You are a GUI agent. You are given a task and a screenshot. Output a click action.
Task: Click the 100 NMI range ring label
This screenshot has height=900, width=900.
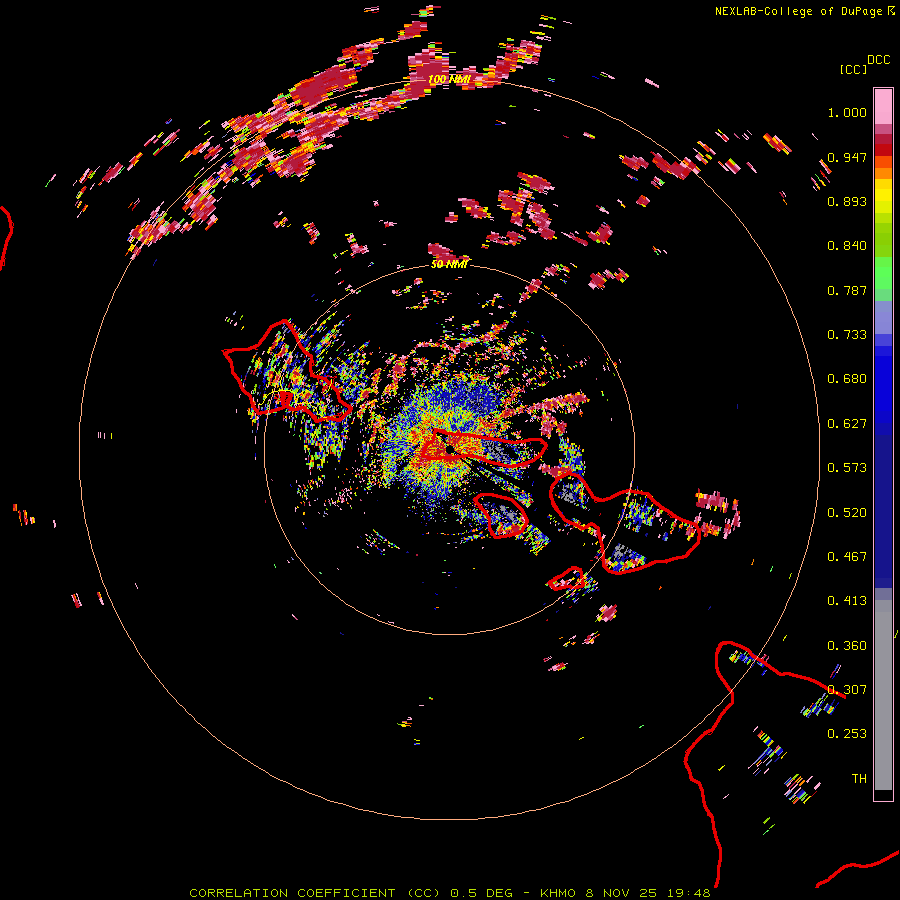449,79
